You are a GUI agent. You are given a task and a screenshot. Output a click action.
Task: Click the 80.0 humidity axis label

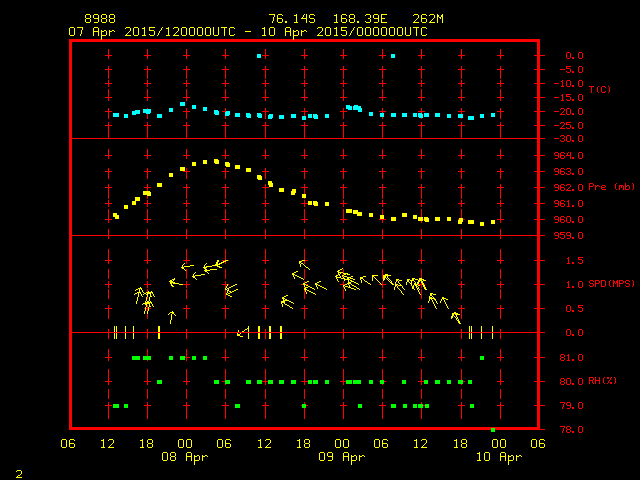click(x=571, y=382)
